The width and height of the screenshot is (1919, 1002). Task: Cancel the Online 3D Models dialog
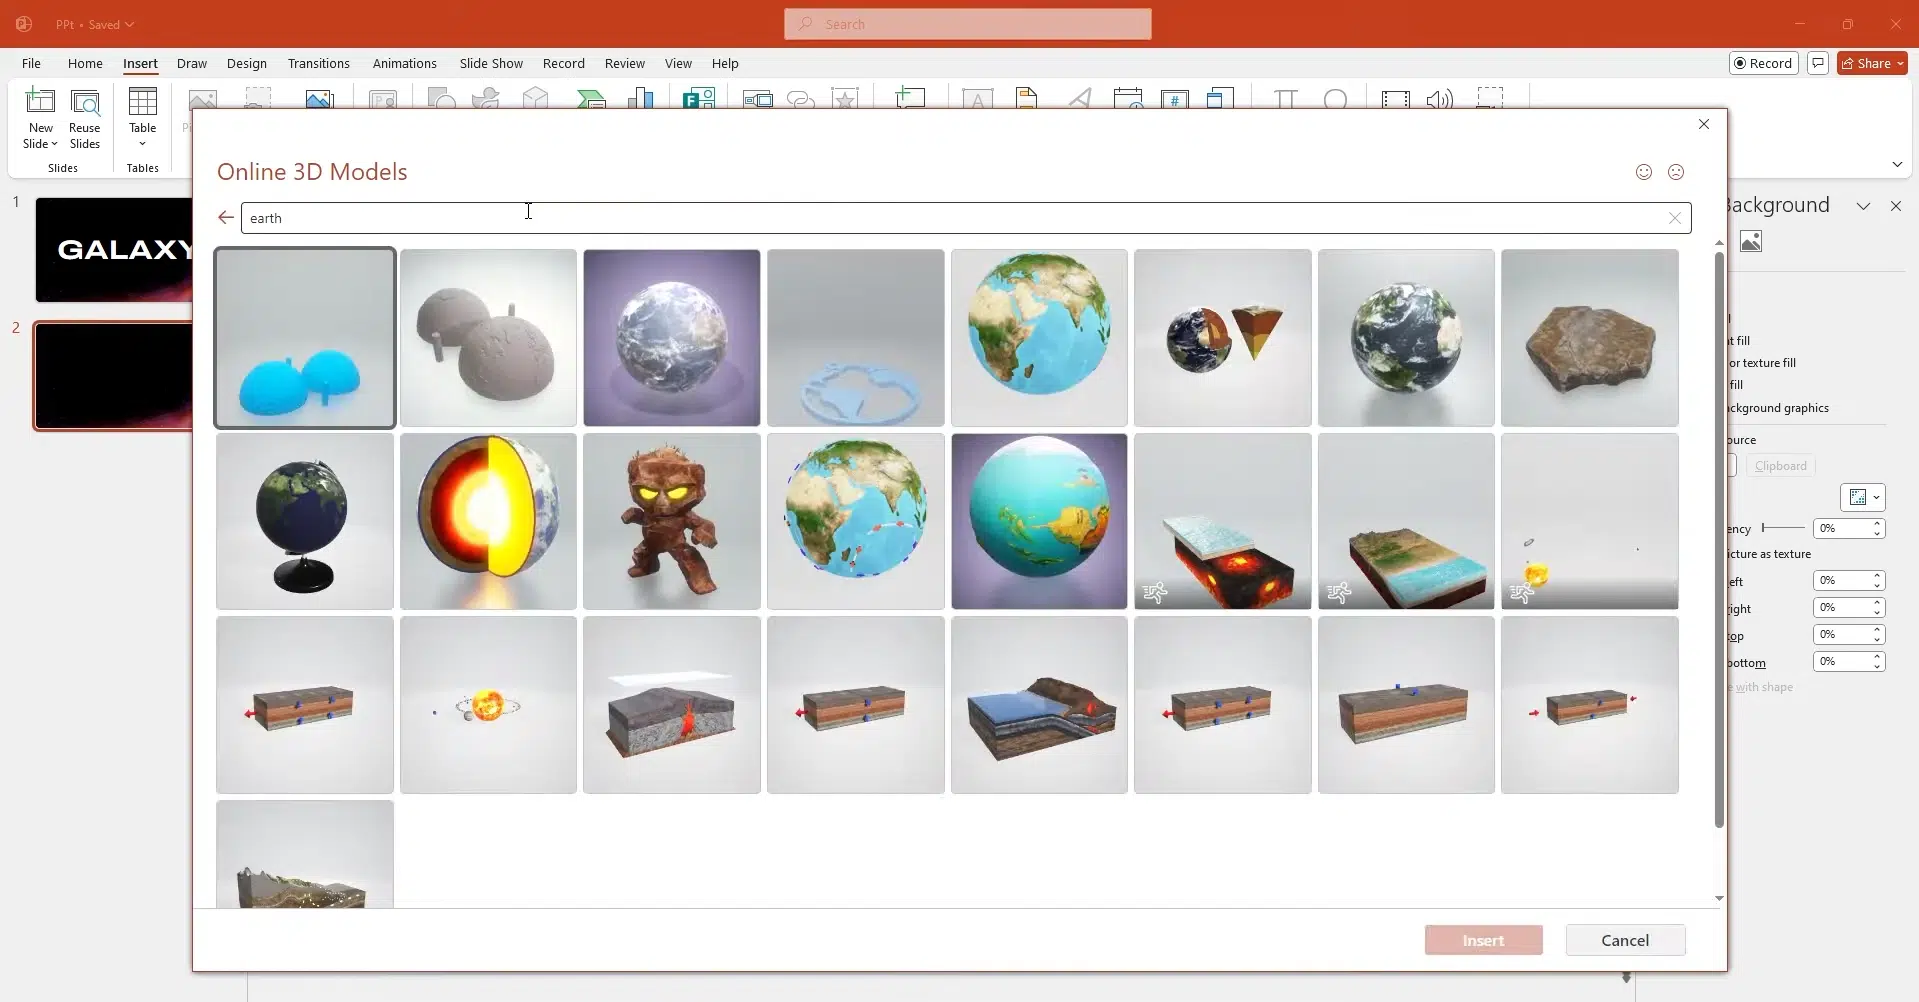(x=1624, y=939)
